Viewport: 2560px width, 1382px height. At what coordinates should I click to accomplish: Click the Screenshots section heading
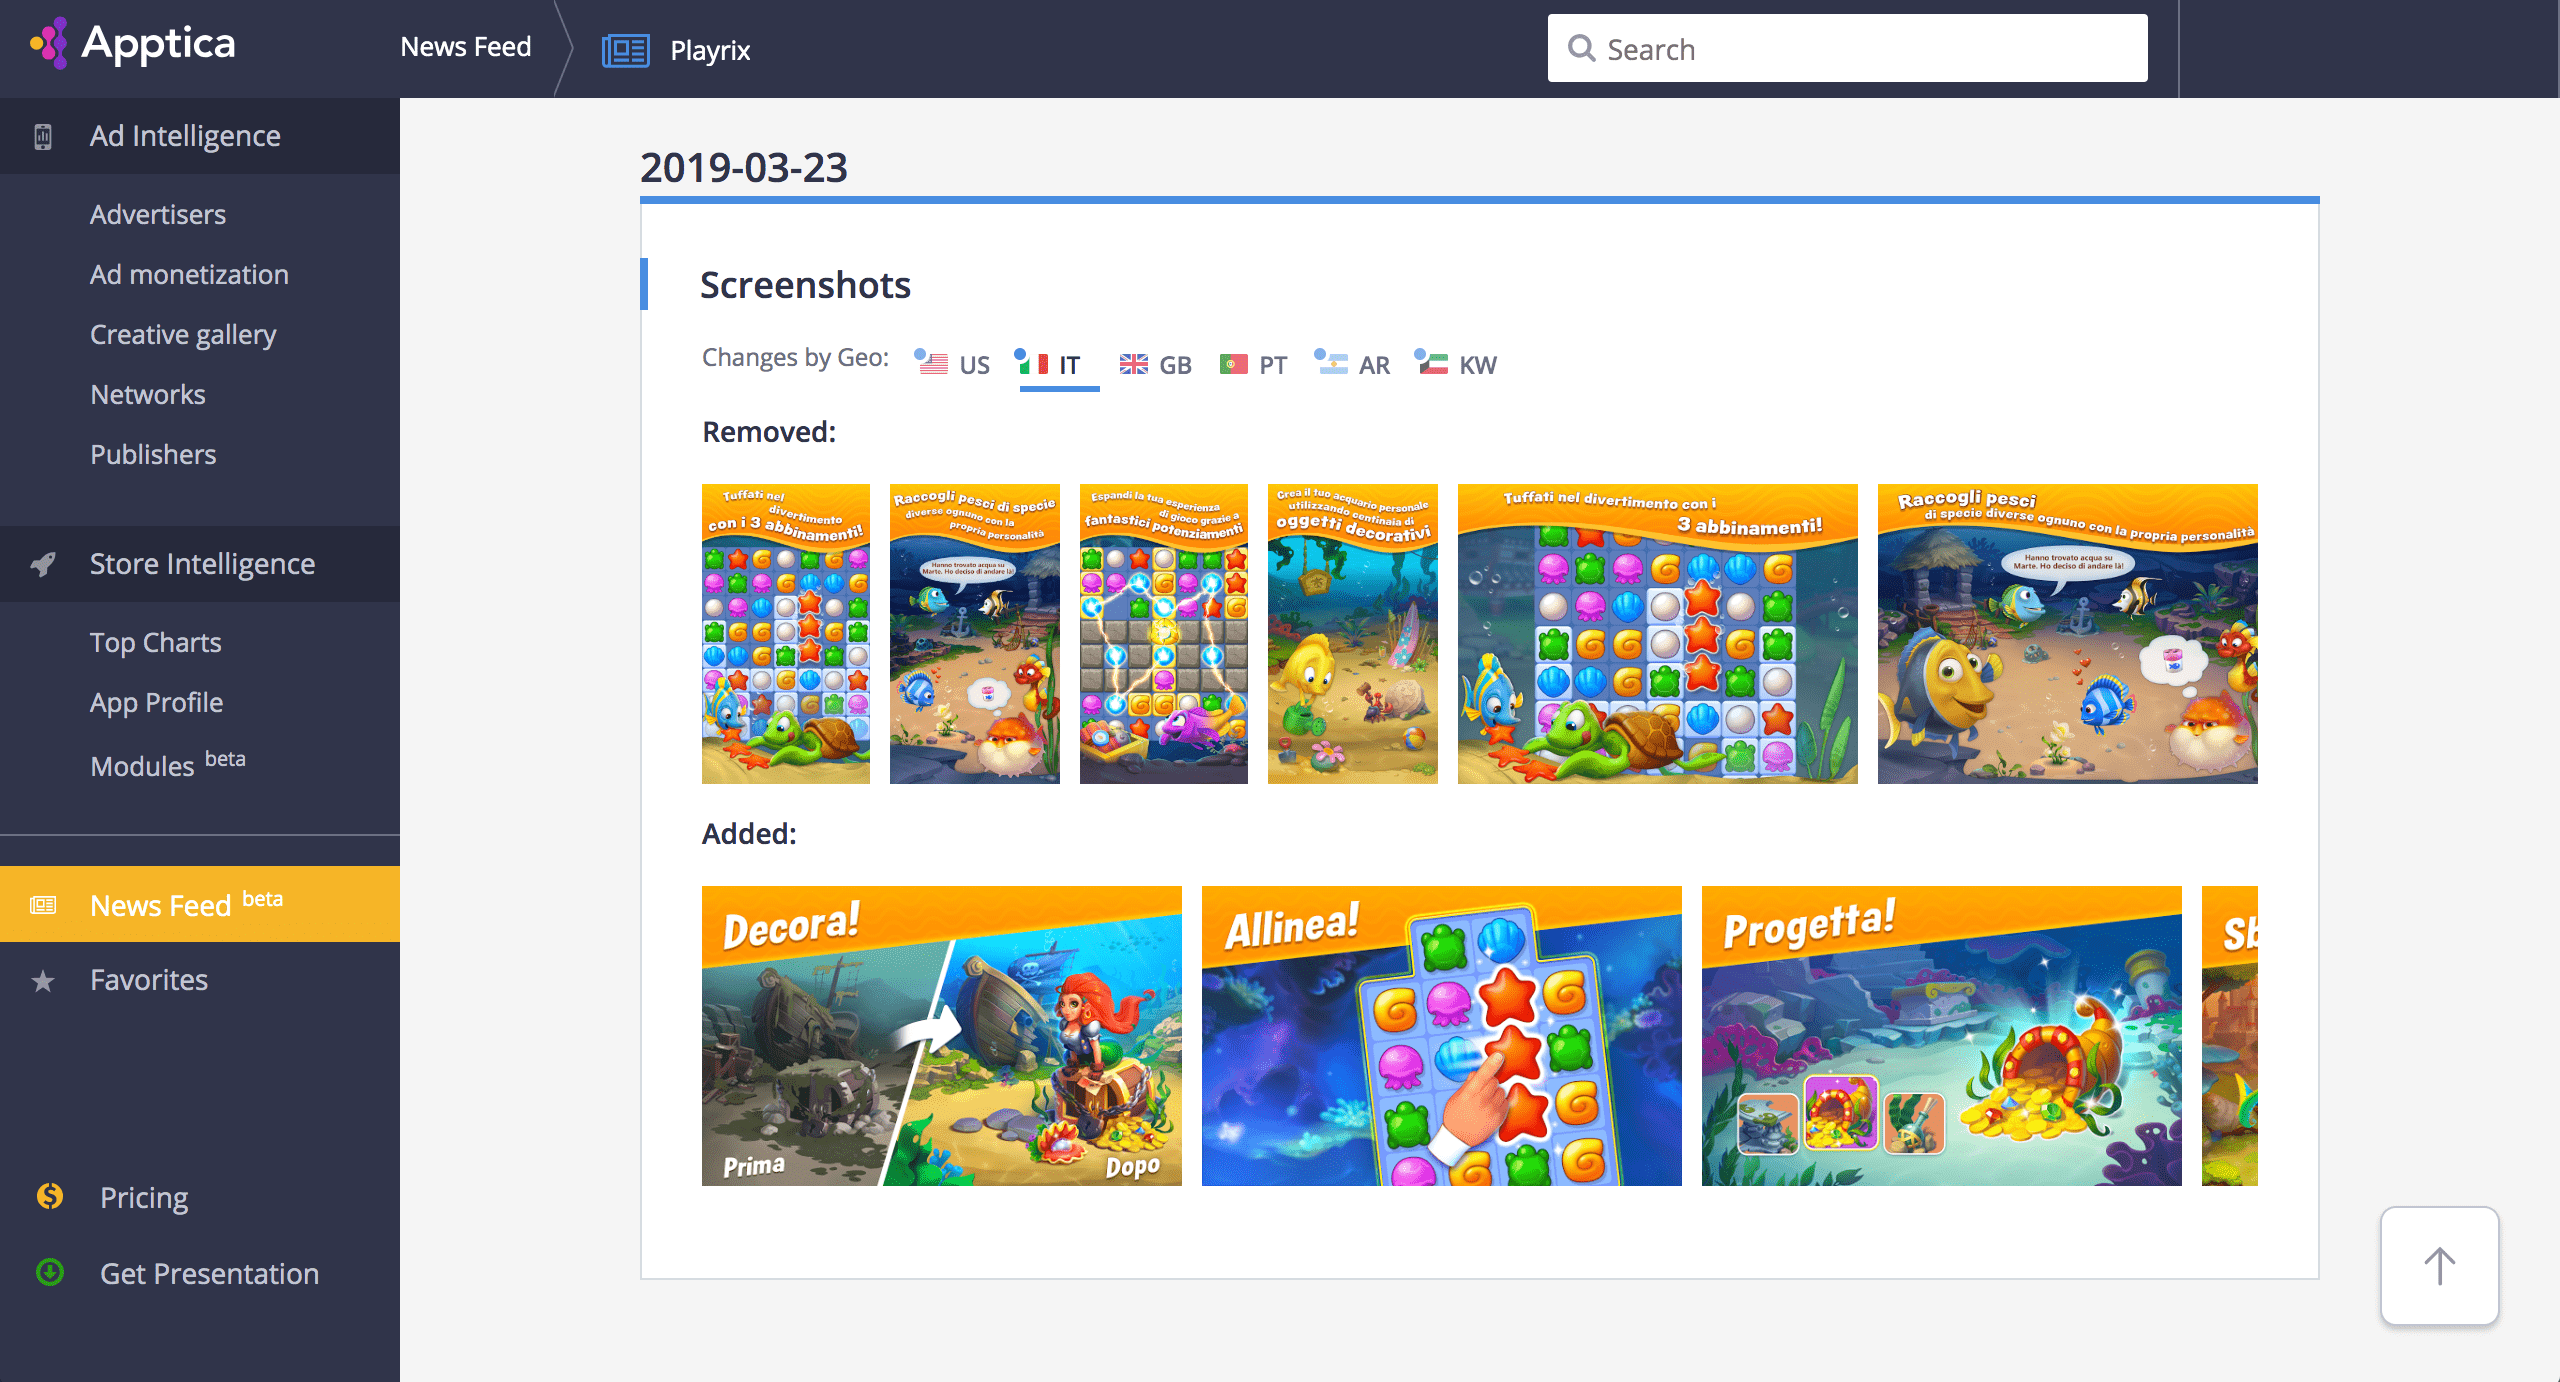tap(805, 285)
